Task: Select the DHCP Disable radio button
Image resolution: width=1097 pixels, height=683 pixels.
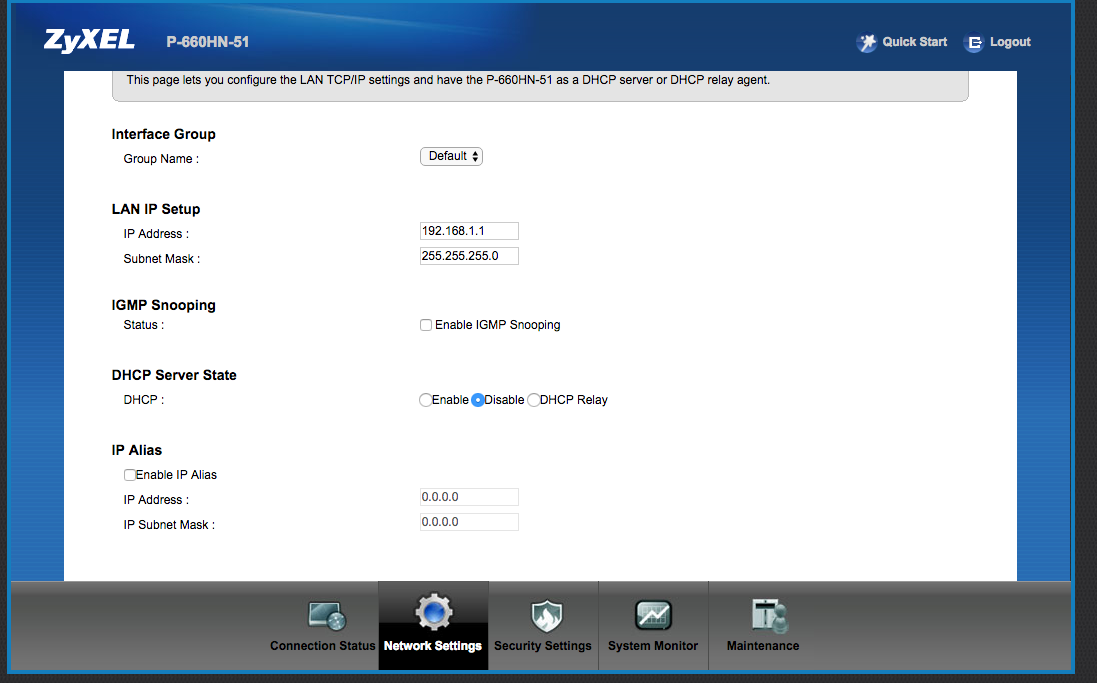Action: 478,400
